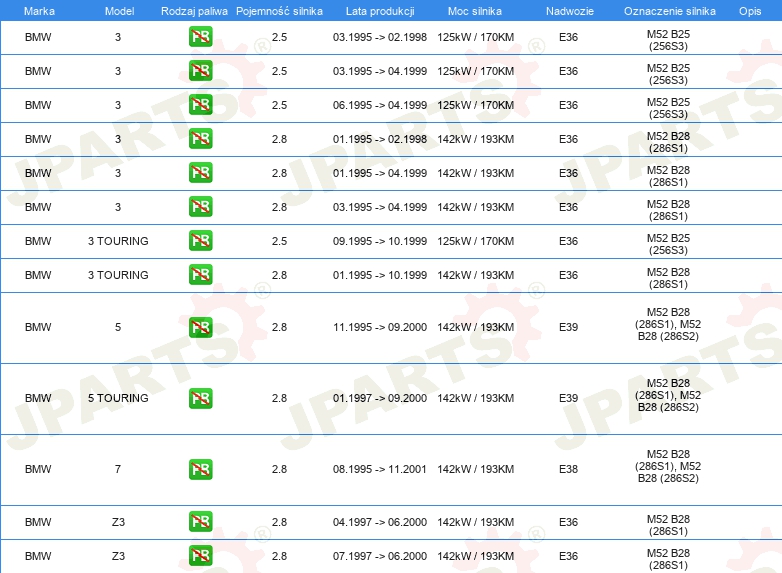Screen dimensions: 782x573
Task: Click 142kW / 193KM in BMW 7 row
Action: pyautogui.click(x=475, y=469)
